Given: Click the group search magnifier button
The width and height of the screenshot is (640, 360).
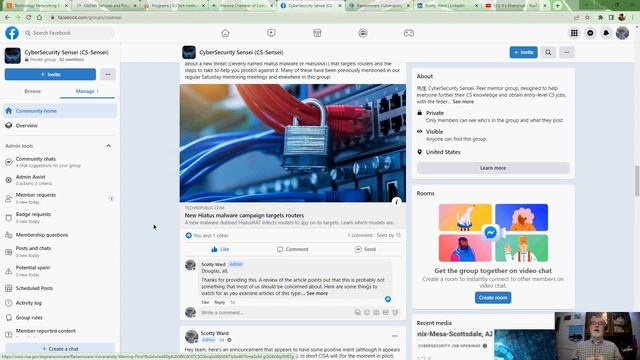Looking at the screenshot, I should [548, 52].
